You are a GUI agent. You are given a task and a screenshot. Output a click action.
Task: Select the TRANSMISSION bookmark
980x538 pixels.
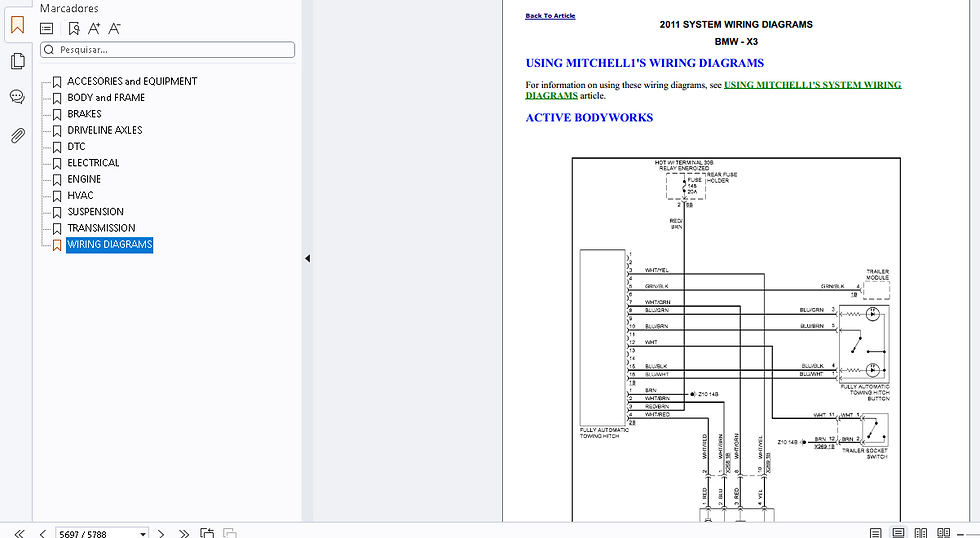click(x=101, y=228)
